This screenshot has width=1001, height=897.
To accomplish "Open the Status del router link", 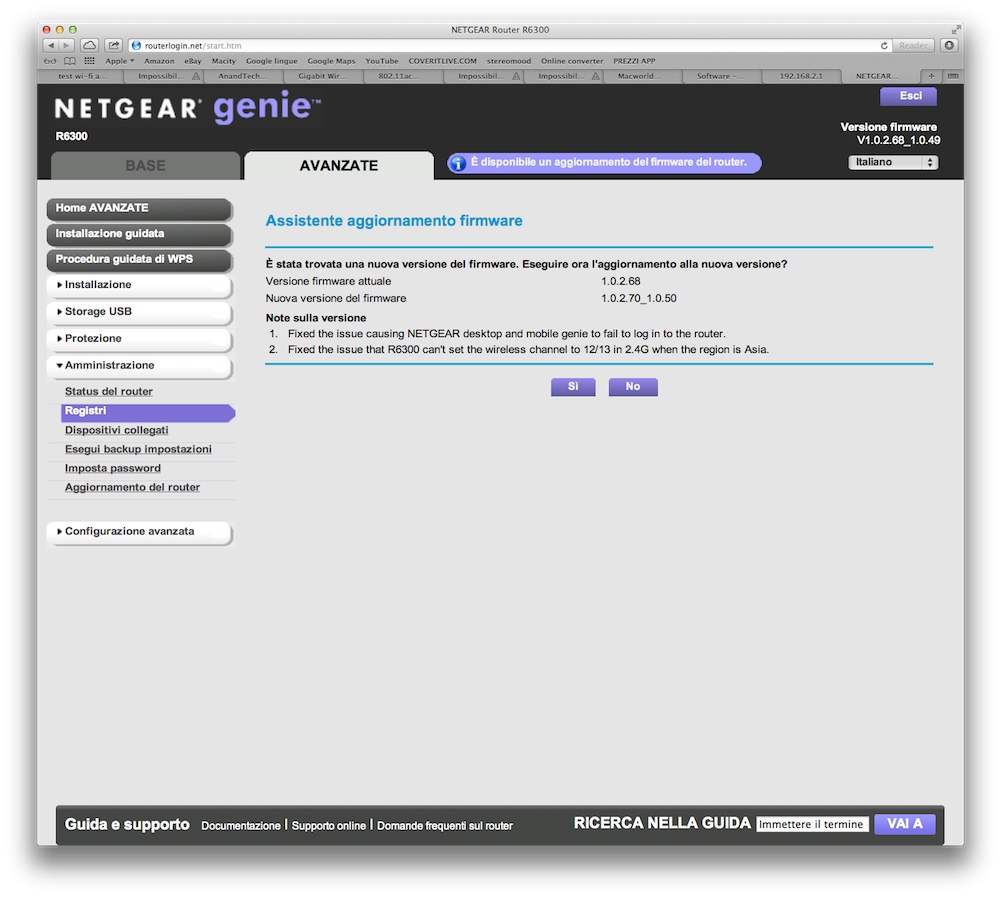I will pos(109,391).
